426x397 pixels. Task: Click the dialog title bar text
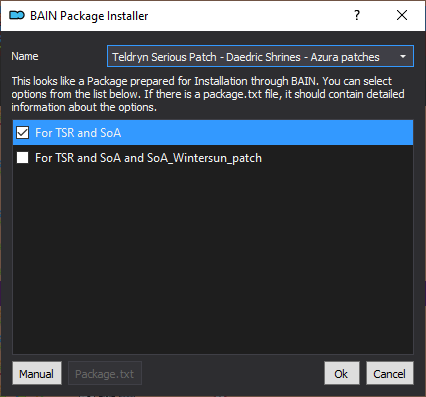coord(89,16)
